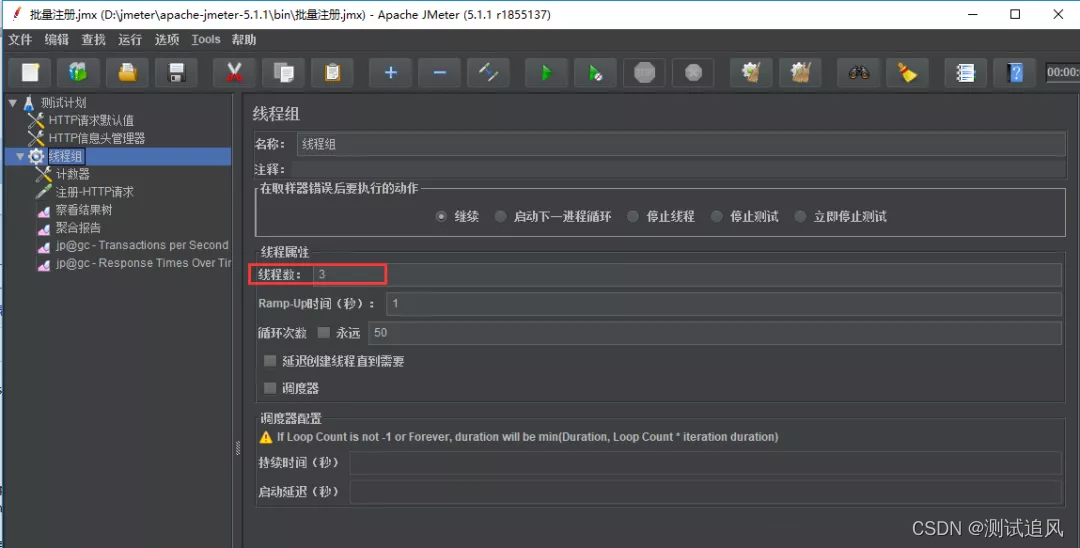Viewport: 1080px width, 548px height.
Task: Click the Toggle enable/disable icon
Action: click(488, 72)
